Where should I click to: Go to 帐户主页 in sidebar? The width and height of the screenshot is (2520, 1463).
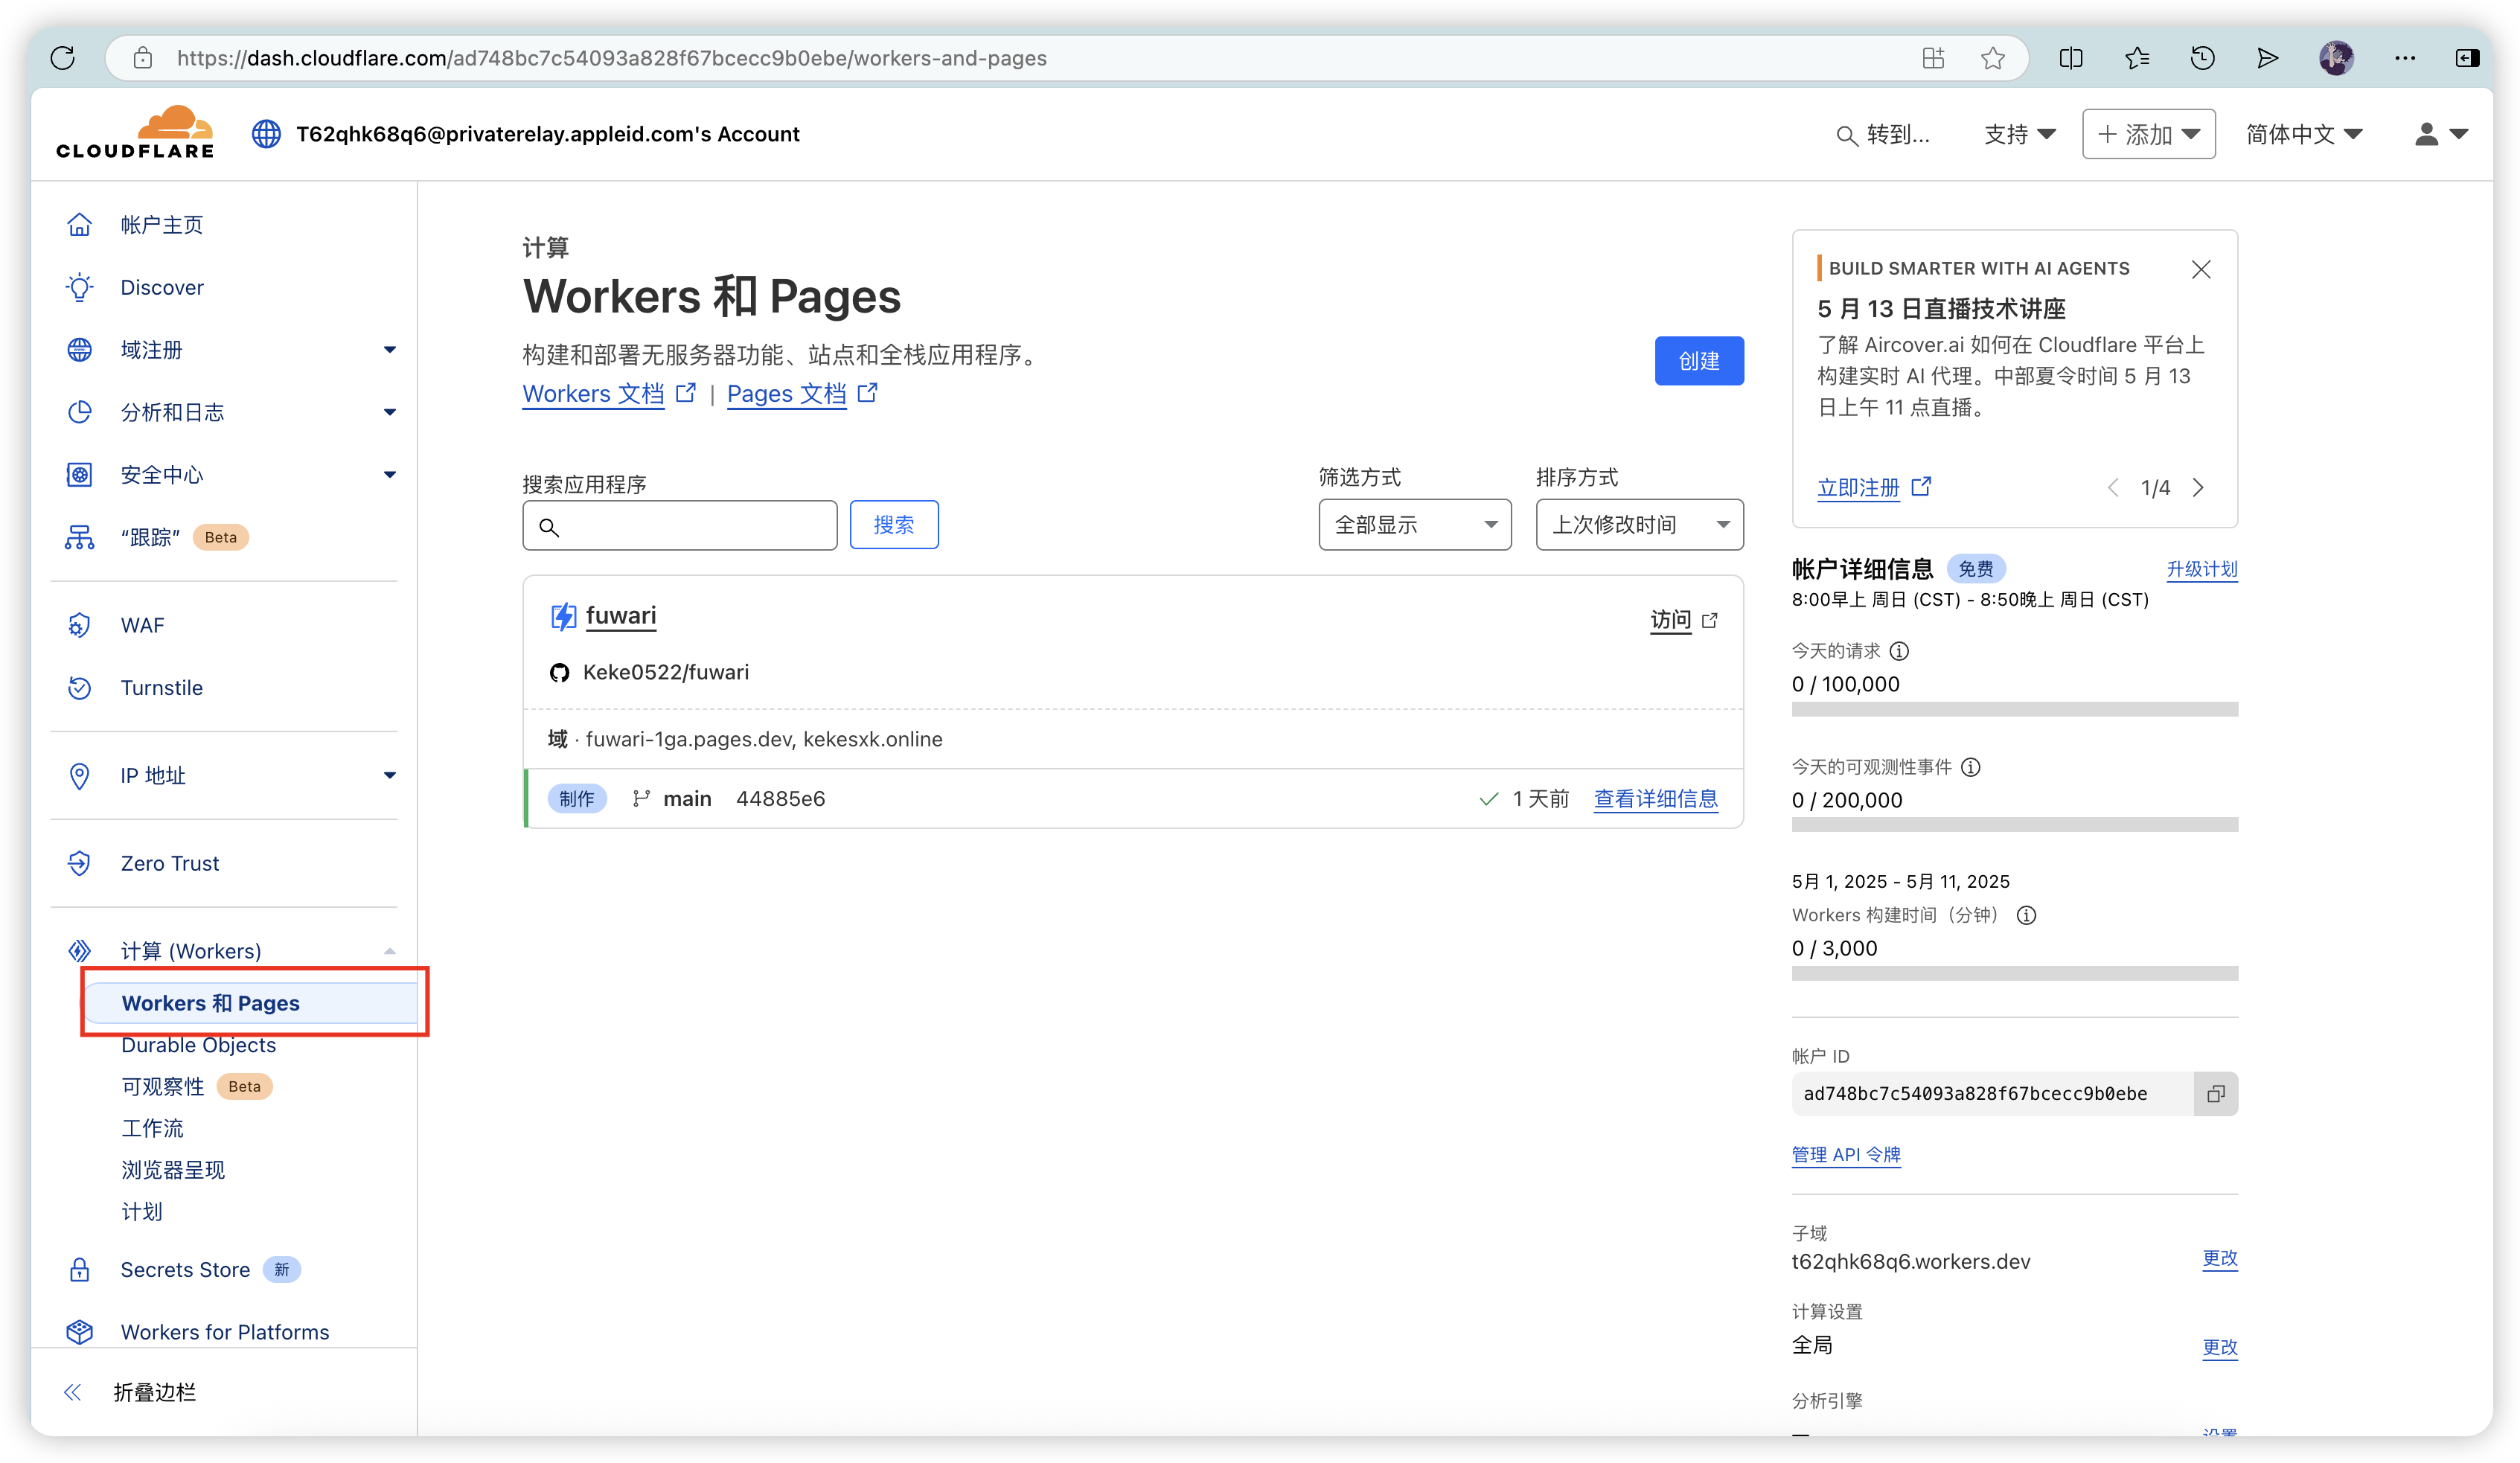pyautogui.click(x=162, y=225)
